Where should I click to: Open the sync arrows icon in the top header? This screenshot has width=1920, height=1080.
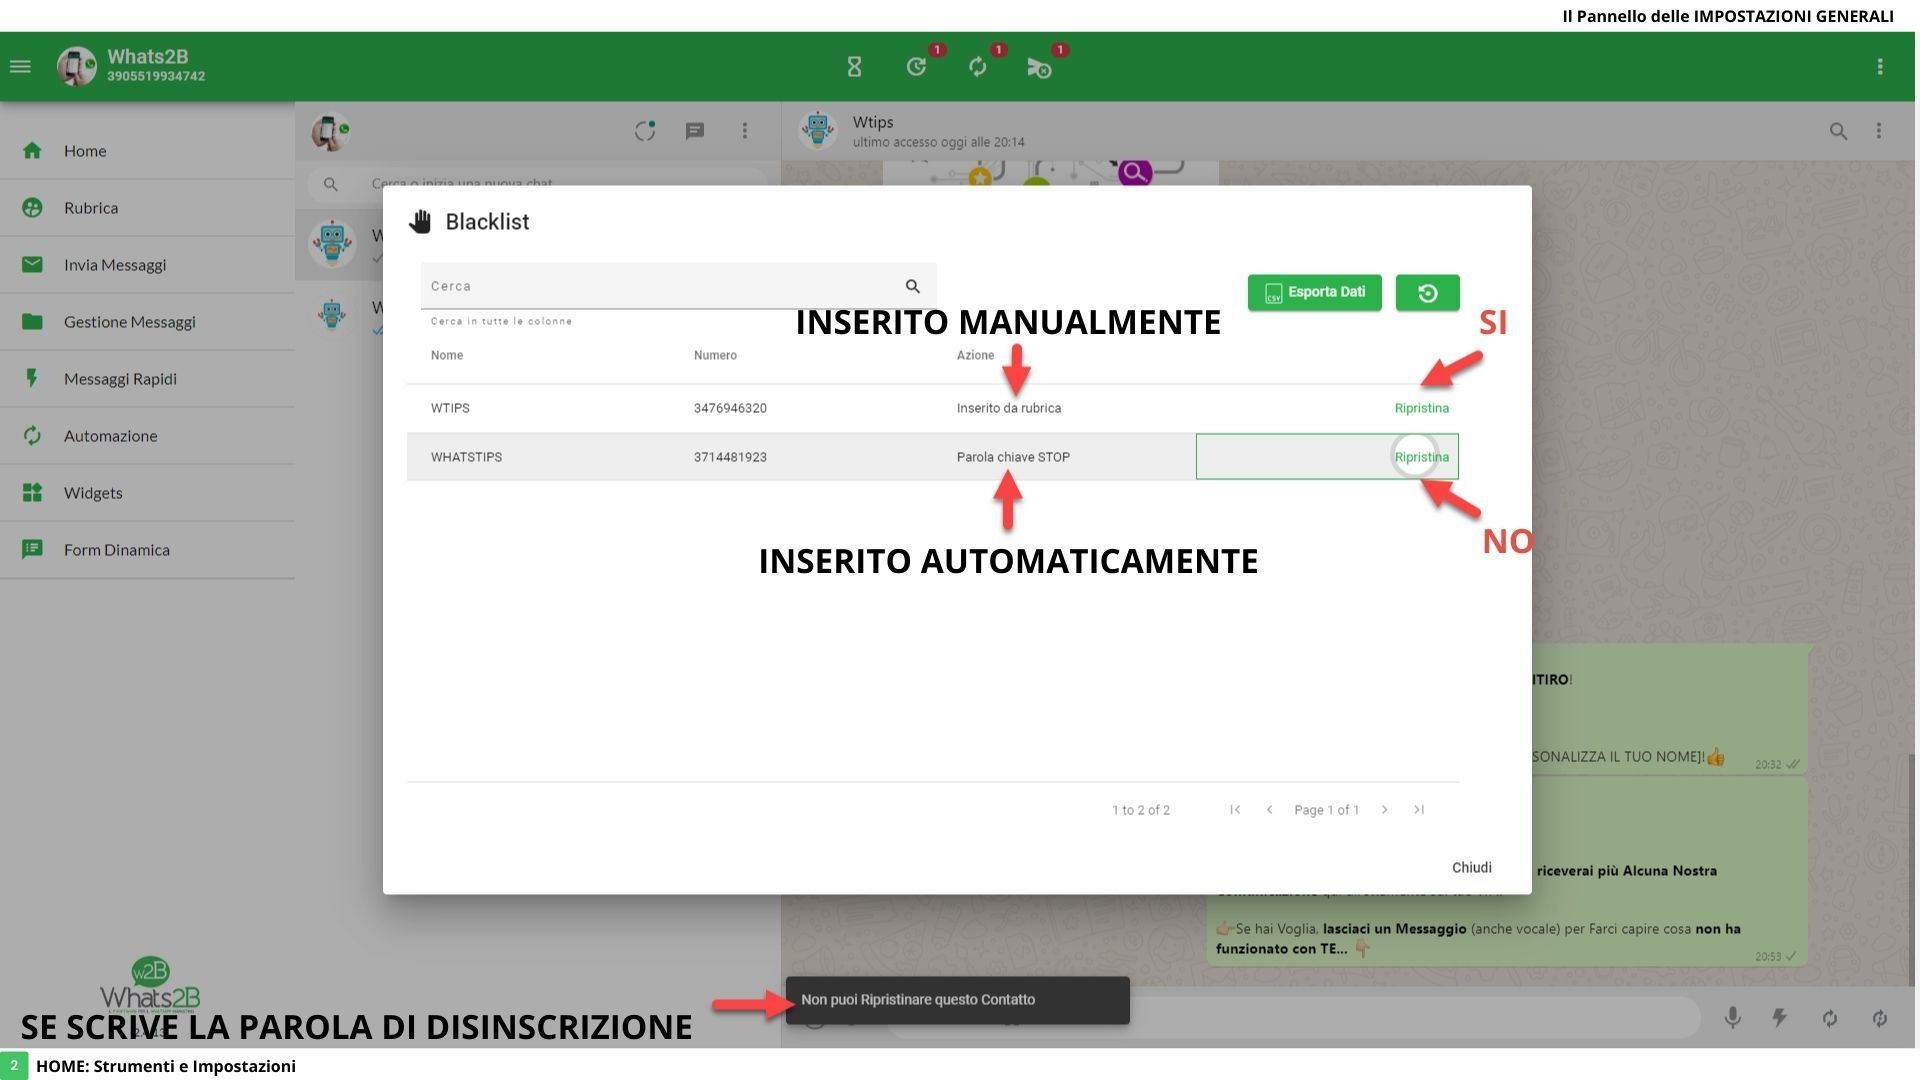pyautogui.click(x=978, y=67)
